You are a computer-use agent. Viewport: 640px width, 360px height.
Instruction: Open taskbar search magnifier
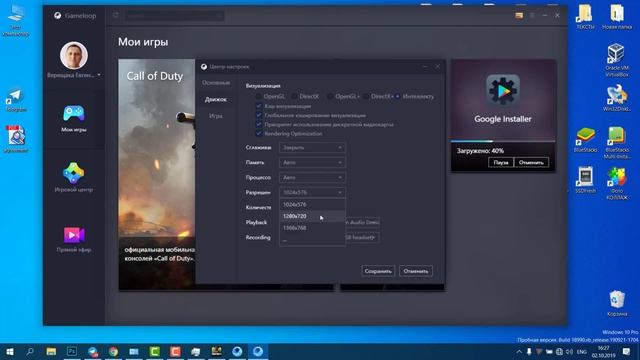click(30, 351)
